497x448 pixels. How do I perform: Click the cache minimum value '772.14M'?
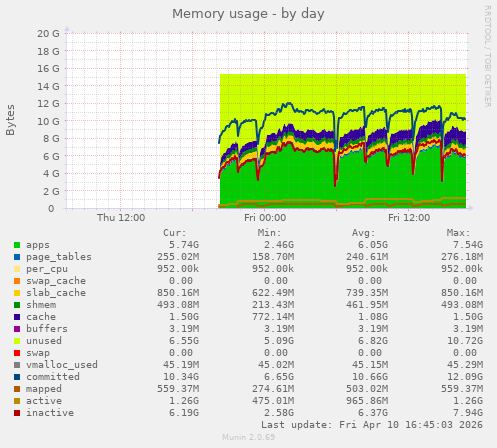pyautogui.click(x=273, y=317)
